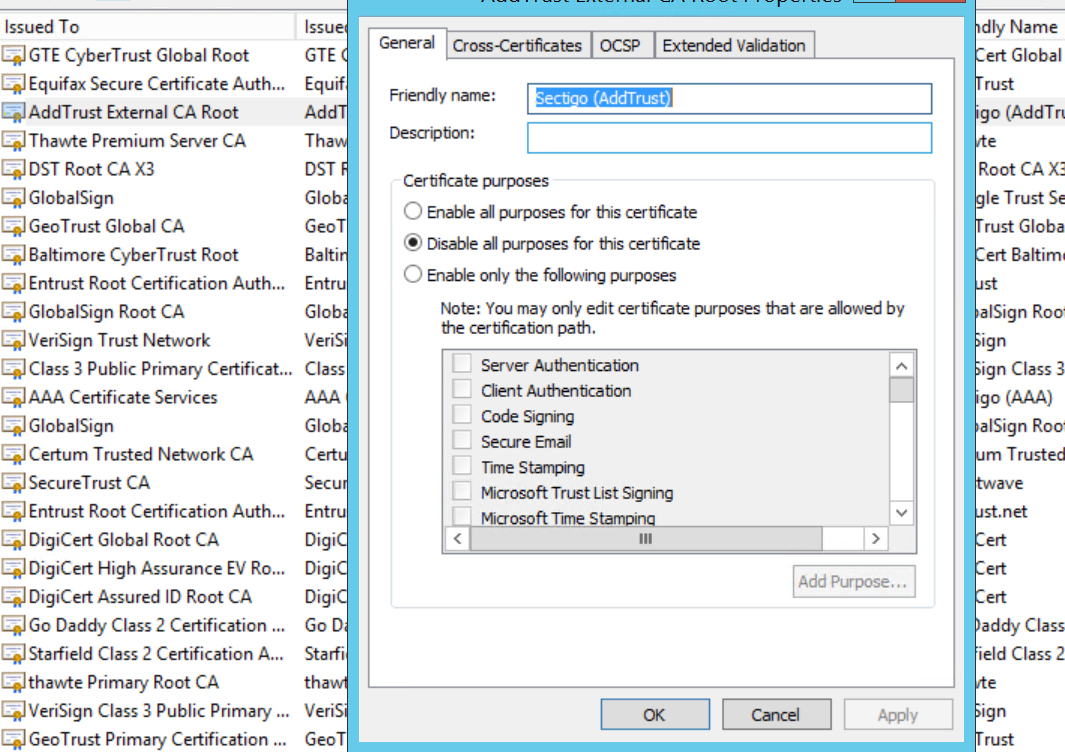Click the GlobalSign Root CA certificate icon

coord(14,312)
